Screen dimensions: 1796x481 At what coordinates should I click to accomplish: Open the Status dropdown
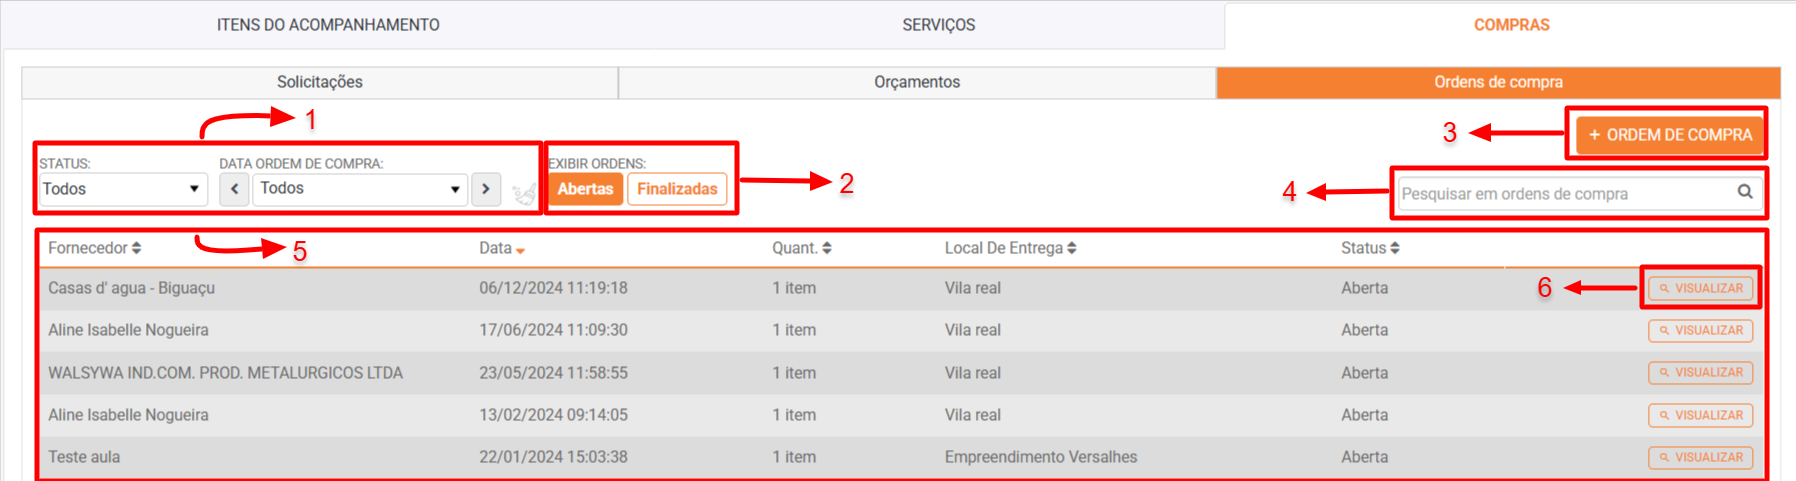pyautogui.click(x=121, y=189)
